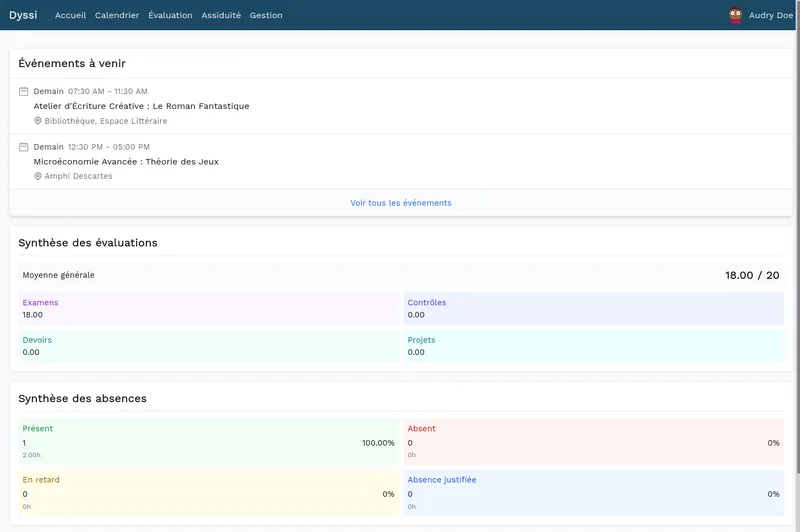The height and width of the screenshot is (532, 800).
Task: Open the Calendrier menu
Action: point(117,15)
